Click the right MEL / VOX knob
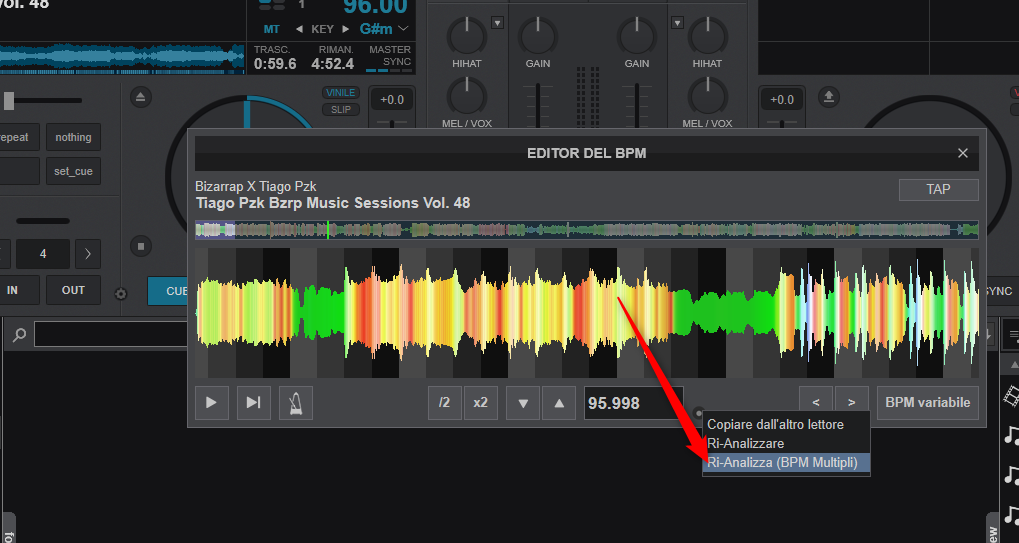1019x543 pixels. pyautogui.click(x=708, y=95)
